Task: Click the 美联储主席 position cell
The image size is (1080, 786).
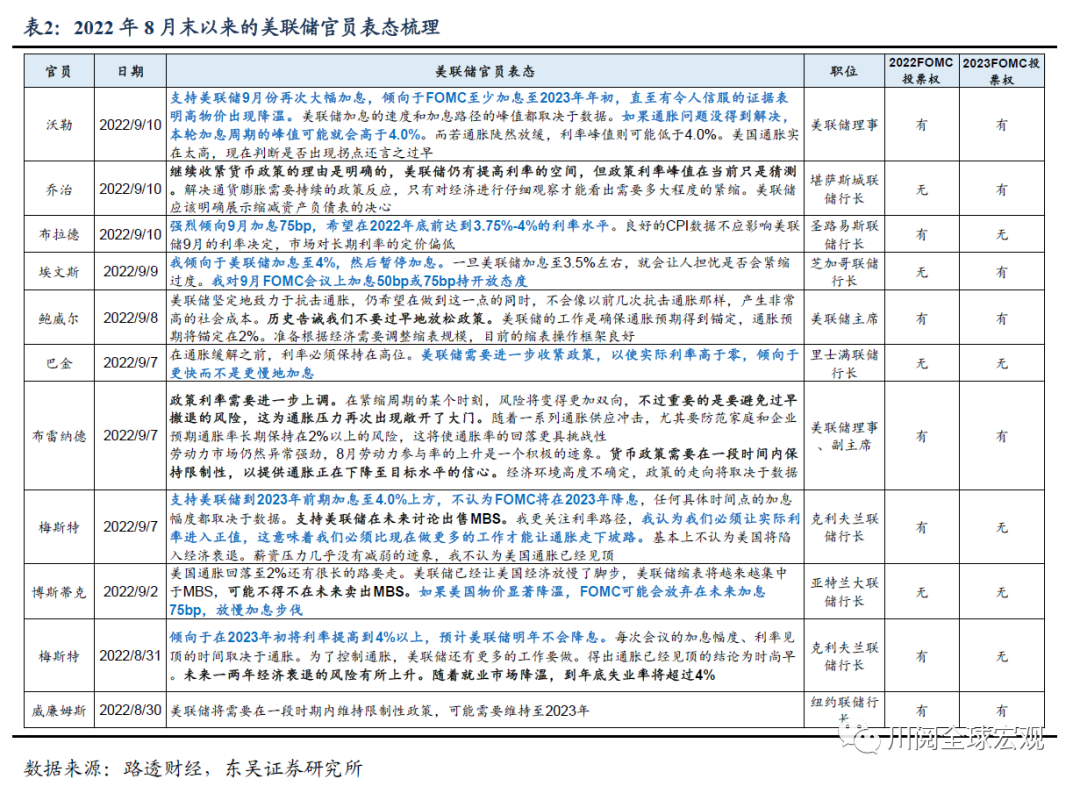Action: click(844, 318)
